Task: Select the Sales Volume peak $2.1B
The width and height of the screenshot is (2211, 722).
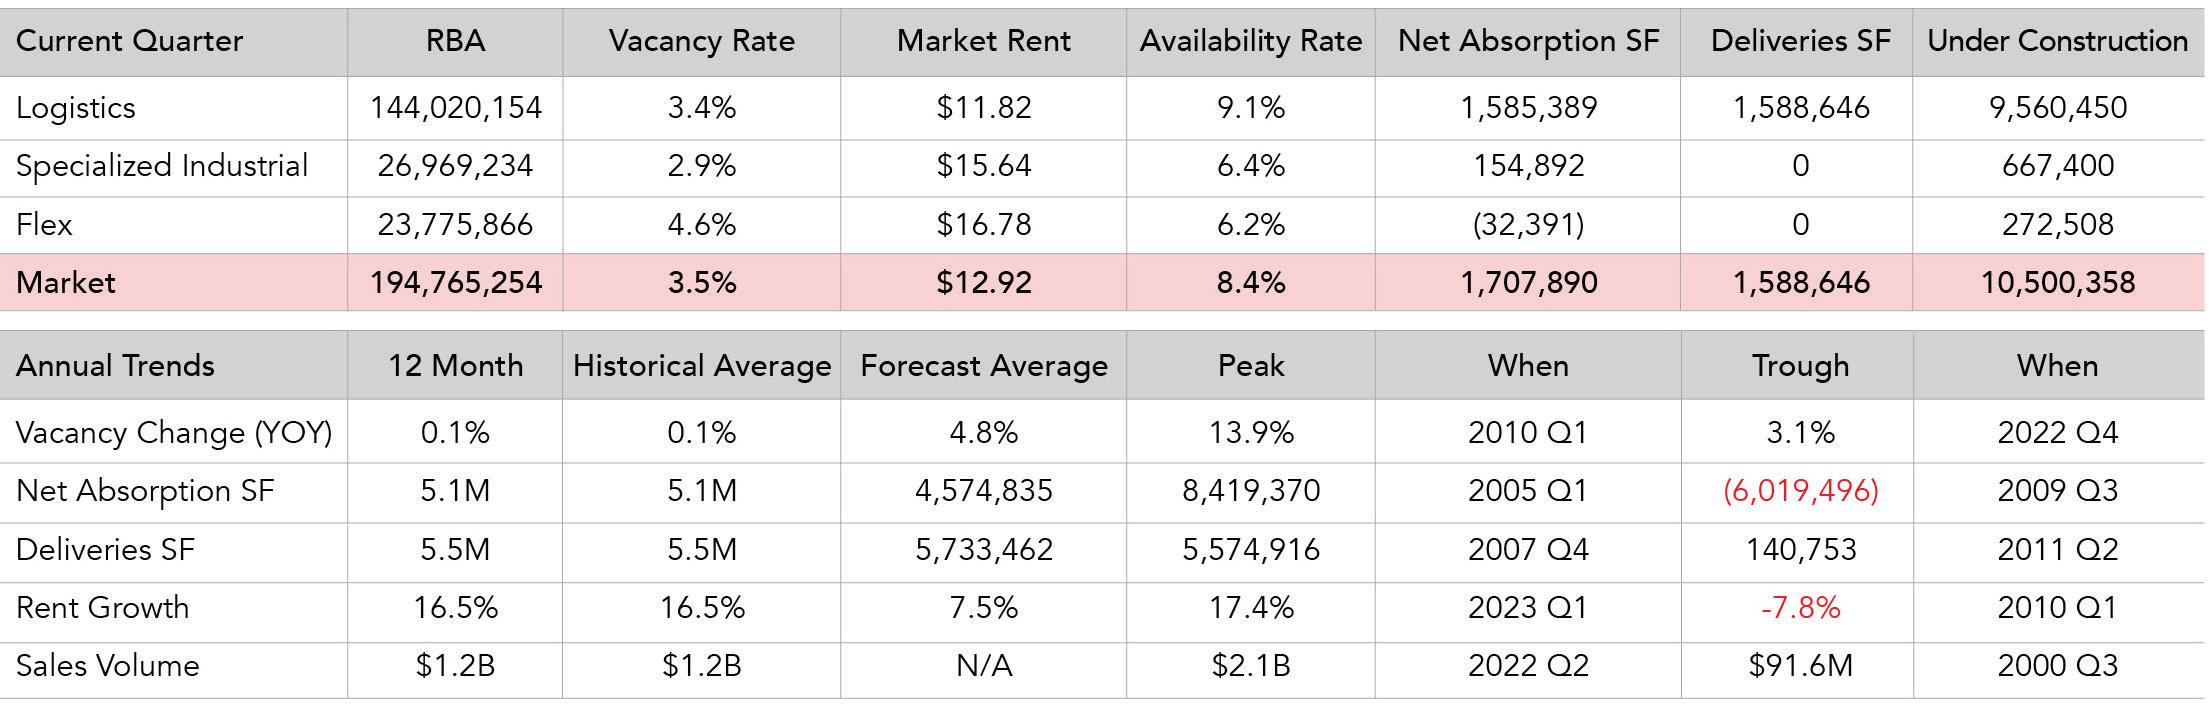Action: [1250, 666]
